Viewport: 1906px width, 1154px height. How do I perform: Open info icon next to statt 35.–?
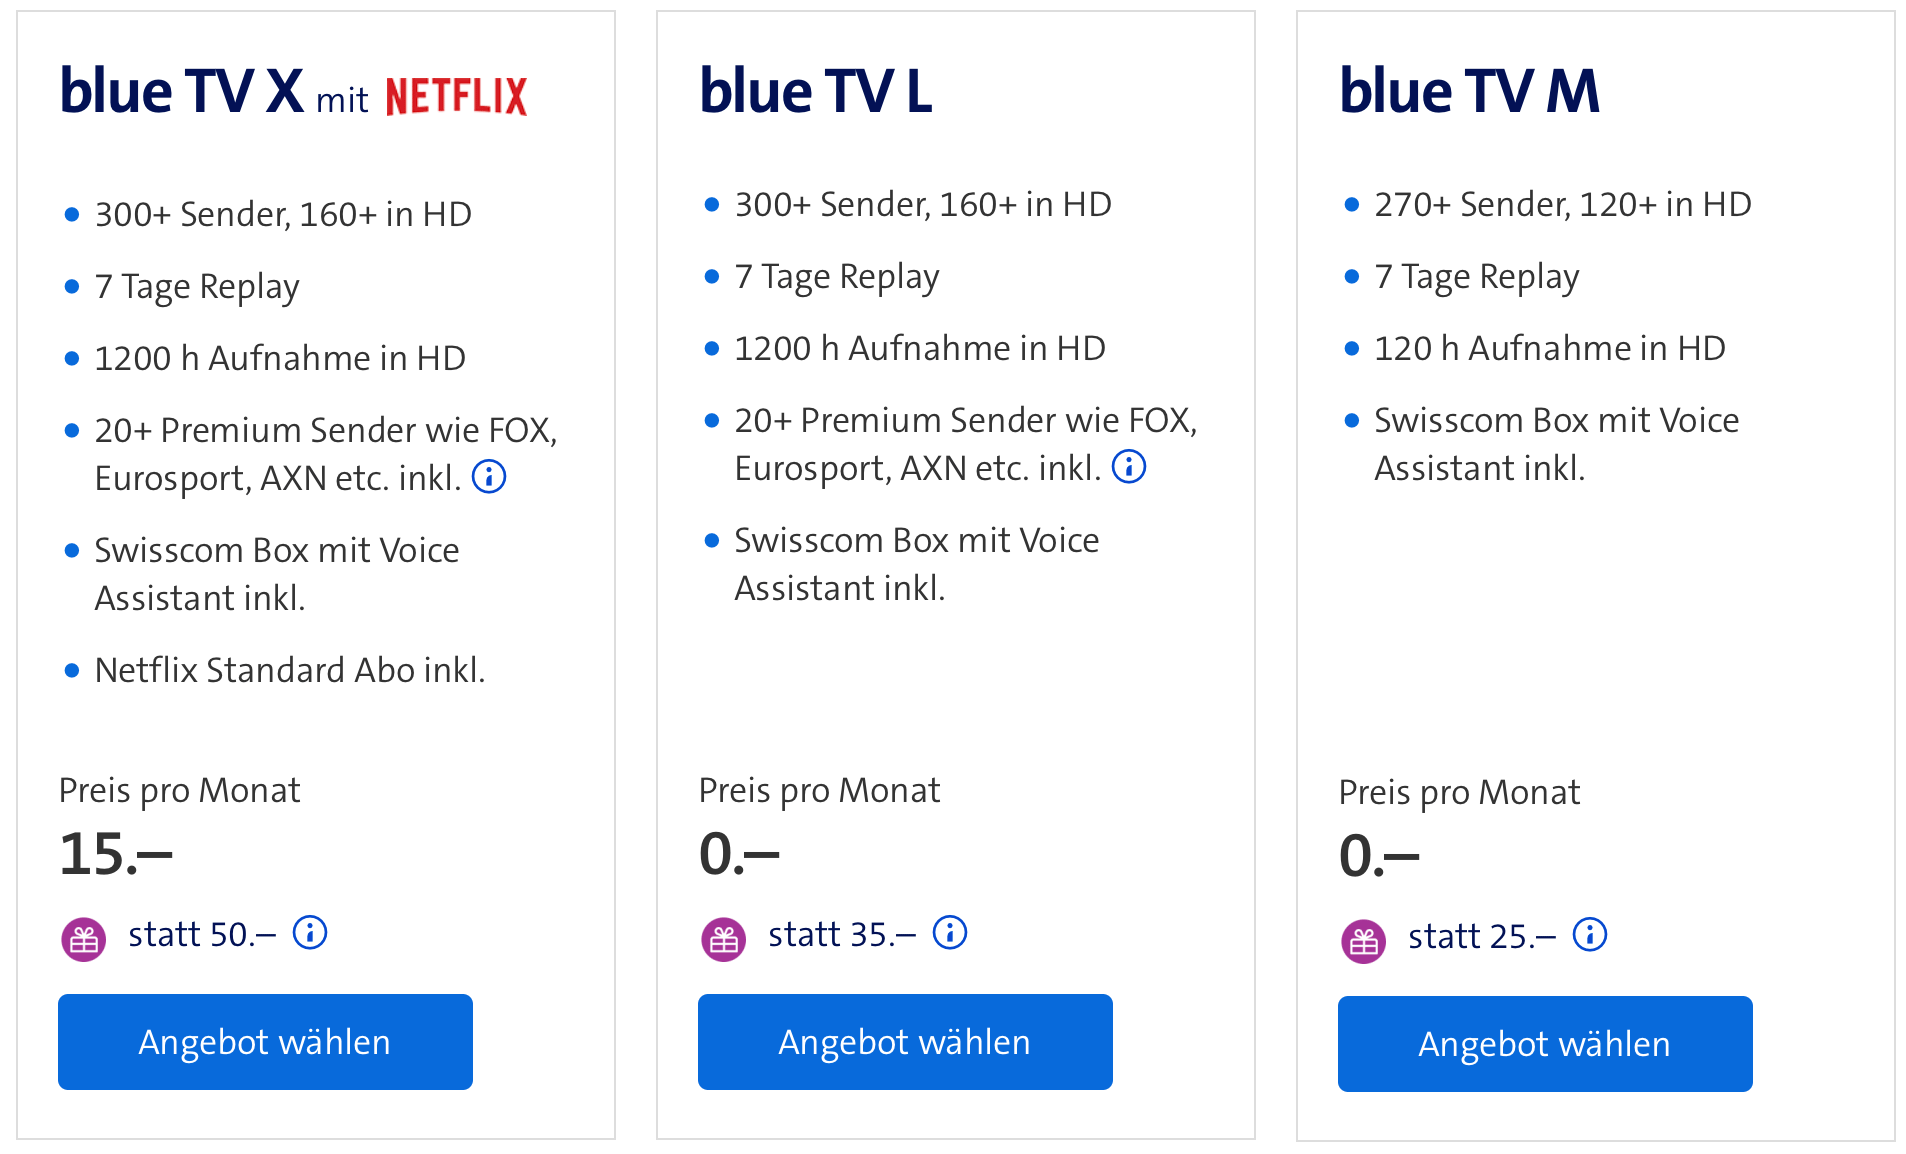951,933
